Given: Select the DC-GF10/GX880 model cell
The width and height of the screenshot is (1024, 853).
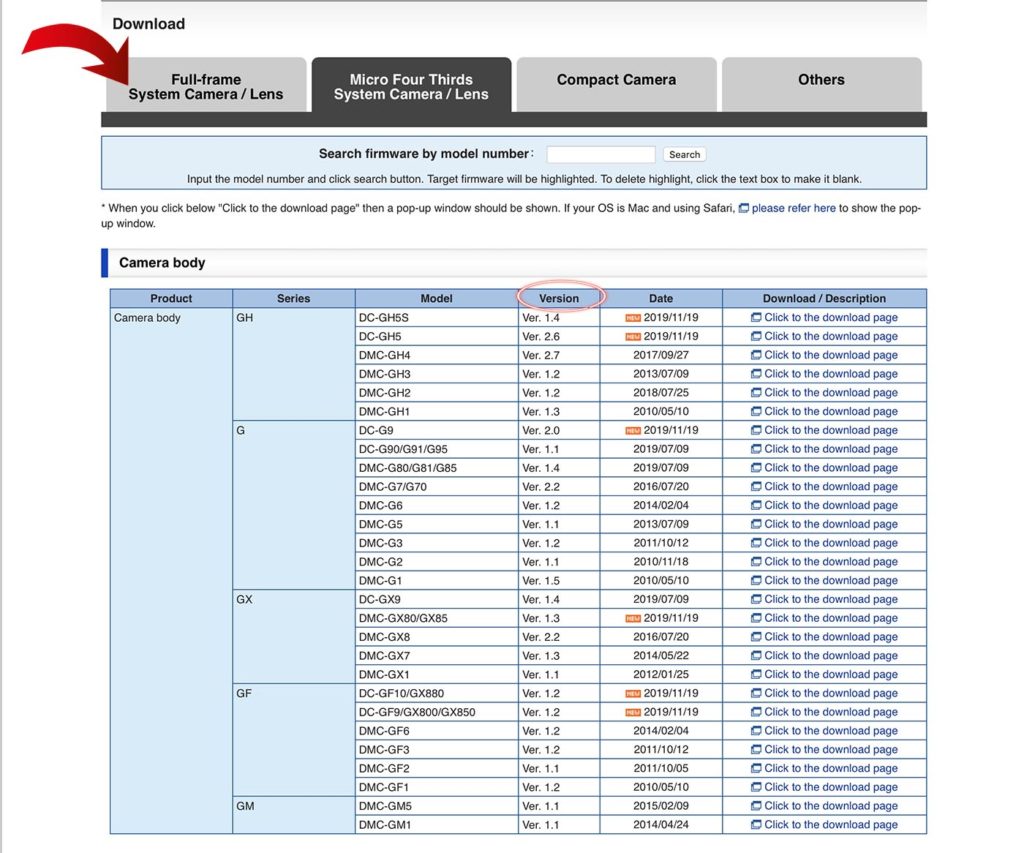Looking at the screenshot, I should click(x=436, y=693).
